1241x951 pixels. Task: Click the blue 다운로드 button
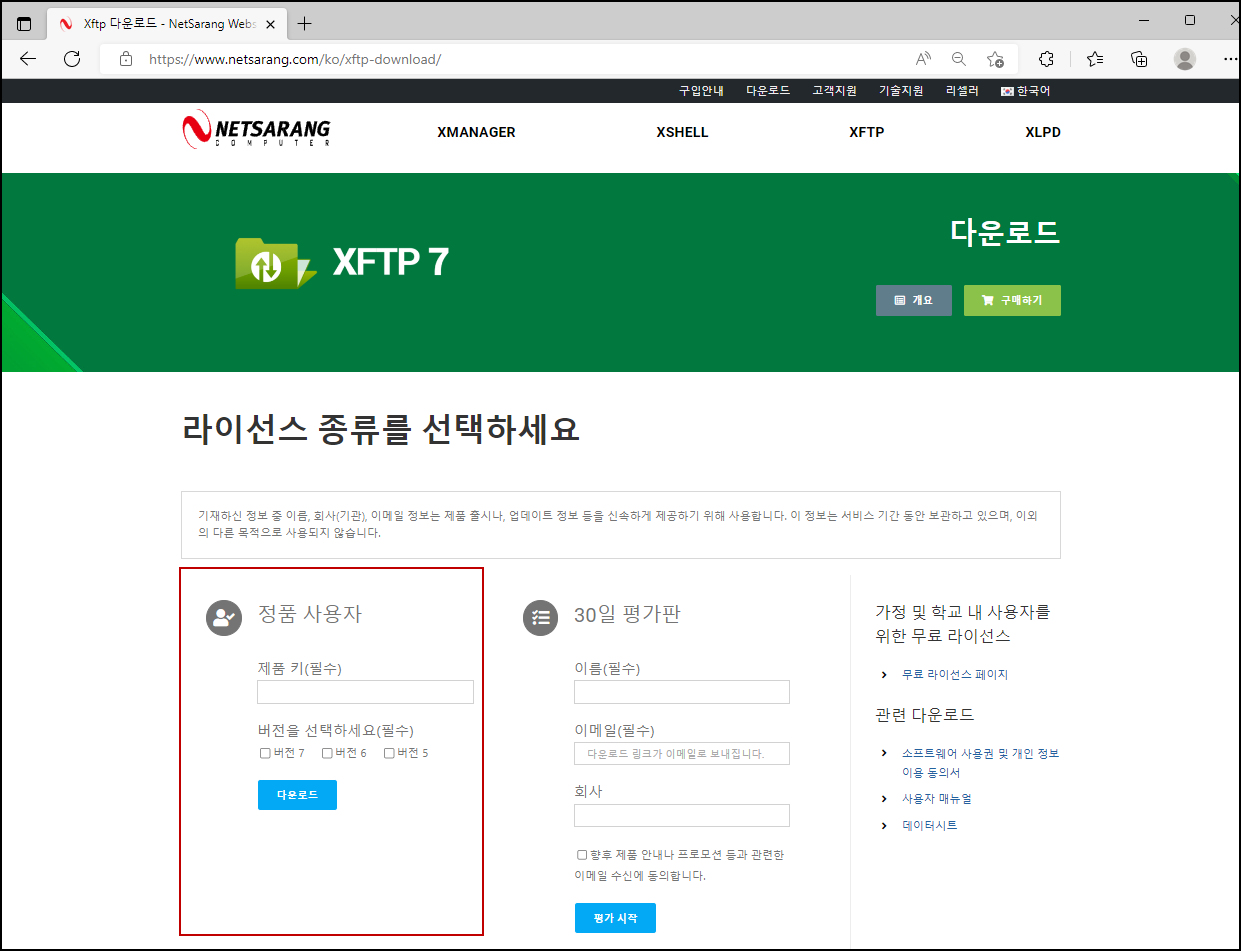tap(297, 795)
